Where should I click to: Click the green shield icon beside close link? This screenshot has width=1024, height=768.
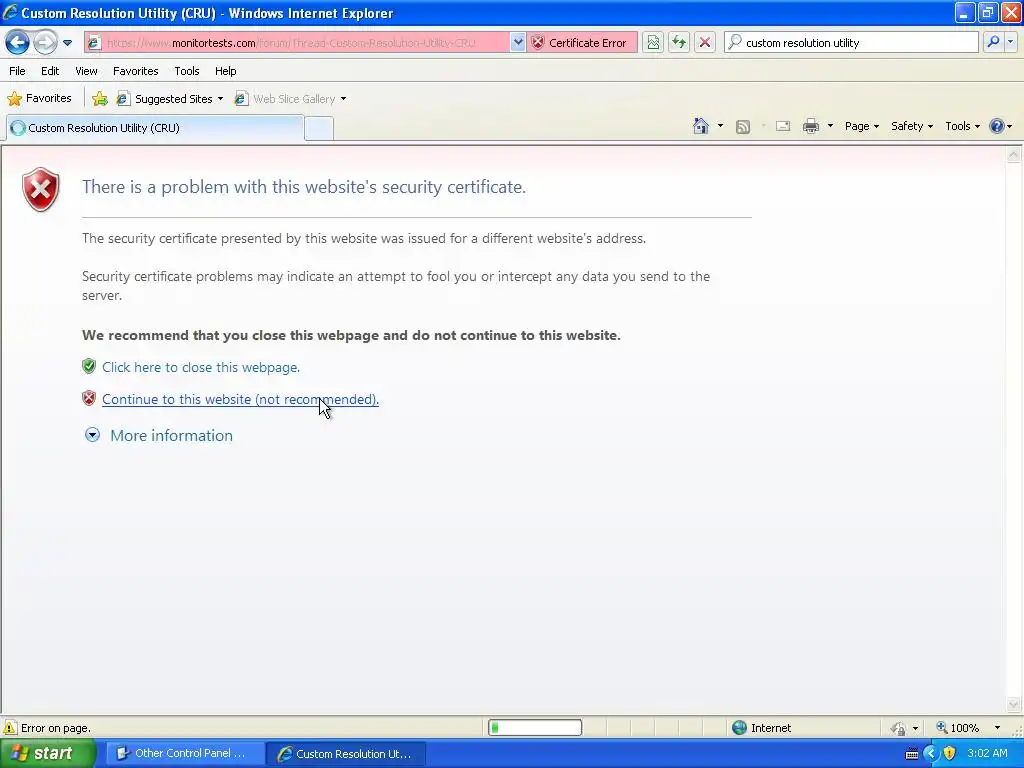[89, 366]
